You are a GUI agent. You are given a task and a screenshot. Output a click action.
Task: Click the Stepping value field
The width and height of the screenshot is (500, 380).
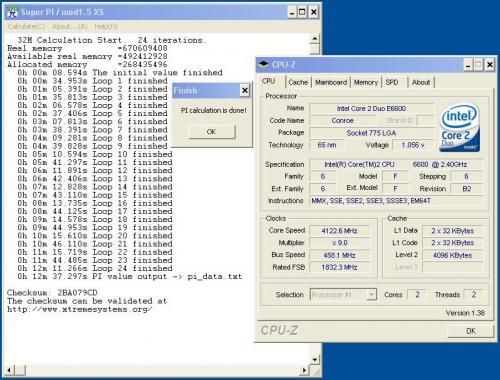[x=467, y=176]
